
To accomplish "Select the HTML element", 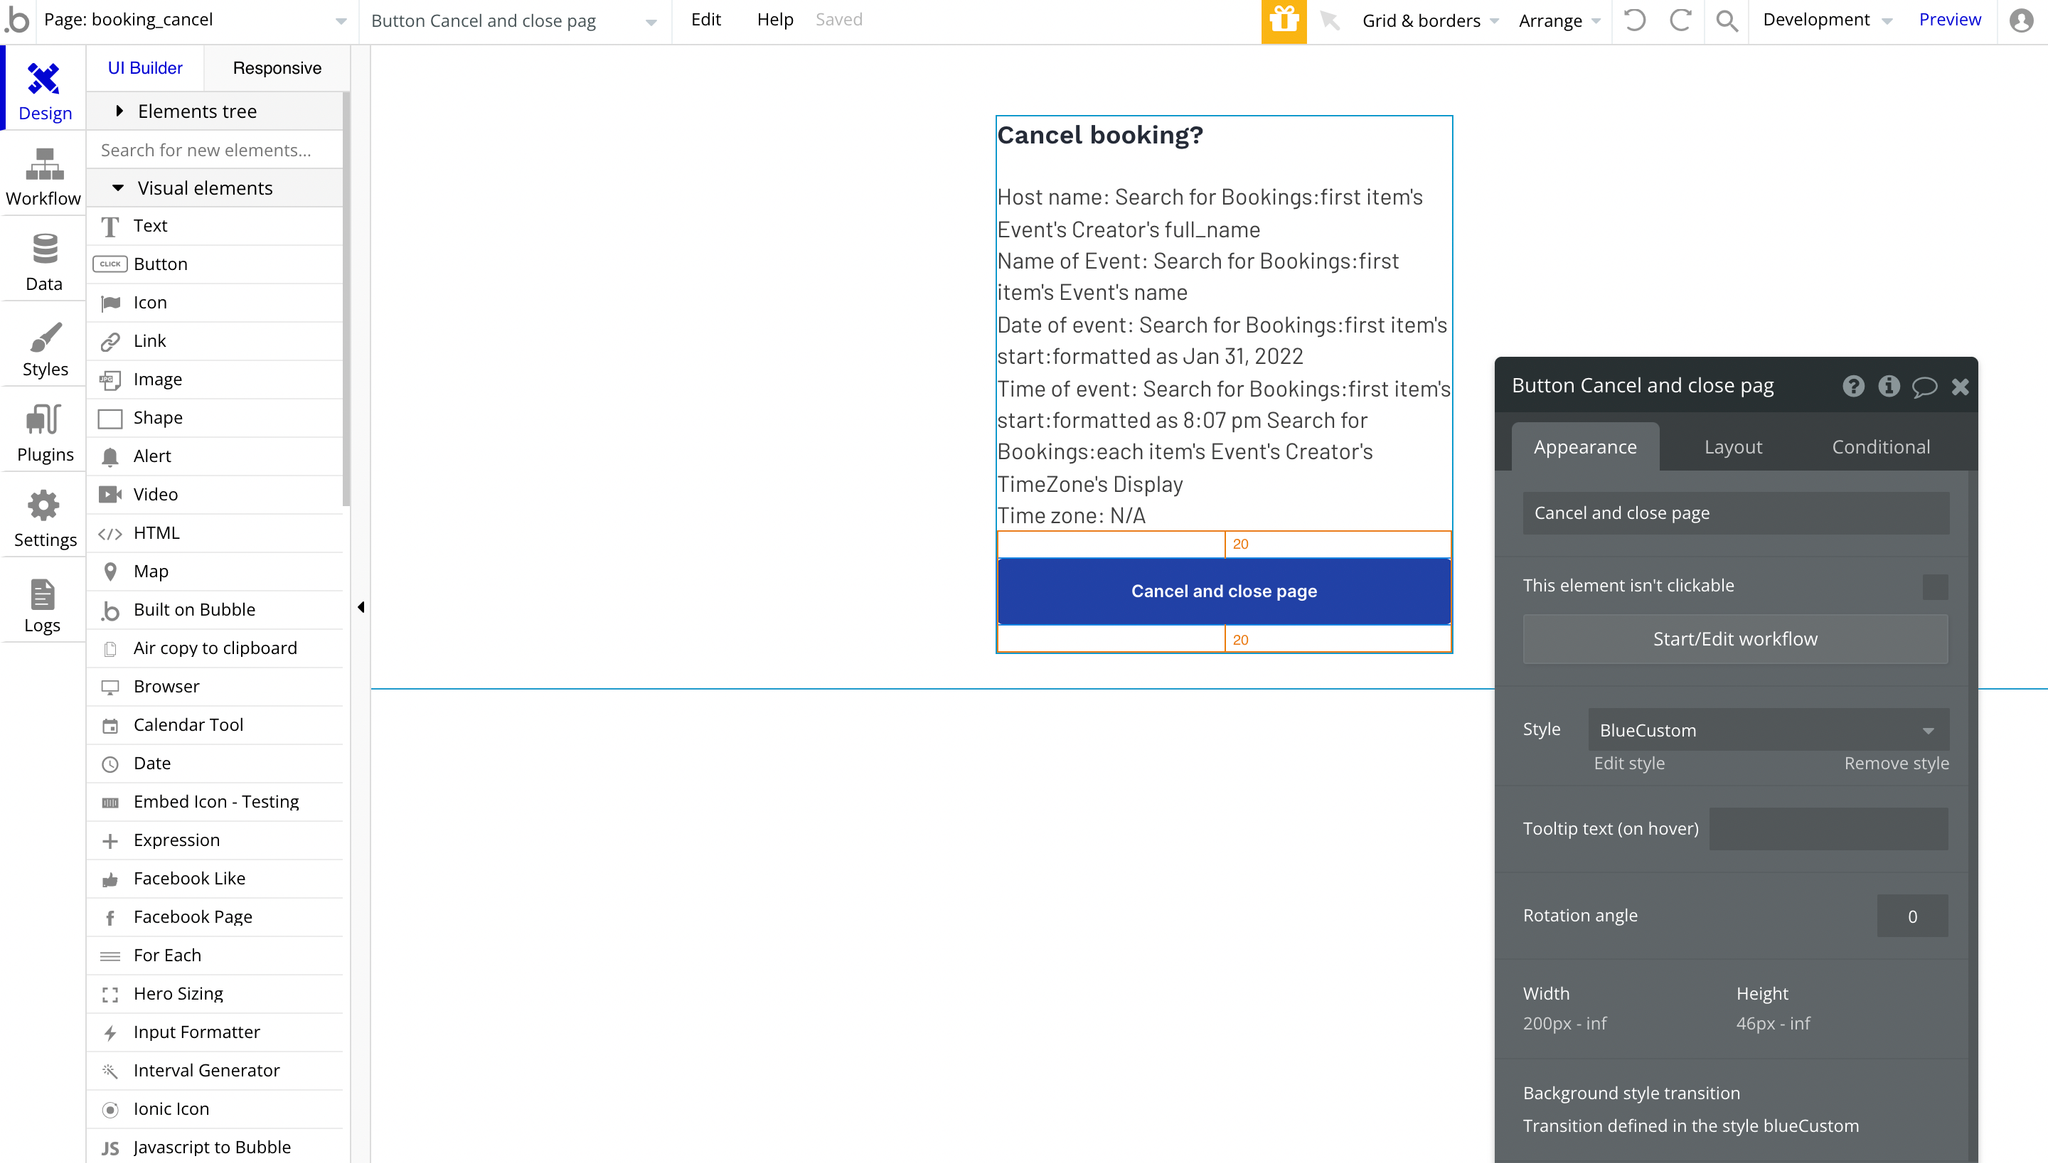I will pos(215,533).
